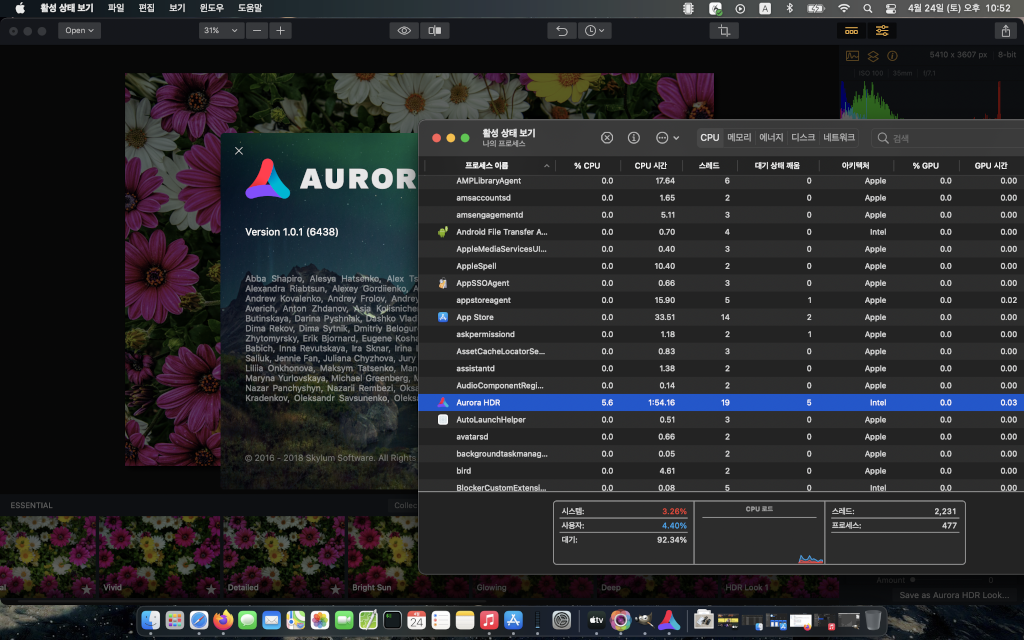Screen dimensions: 1024x640
Task: Select the Bright Sun preset thumbnail
Action: click(383, 556)
